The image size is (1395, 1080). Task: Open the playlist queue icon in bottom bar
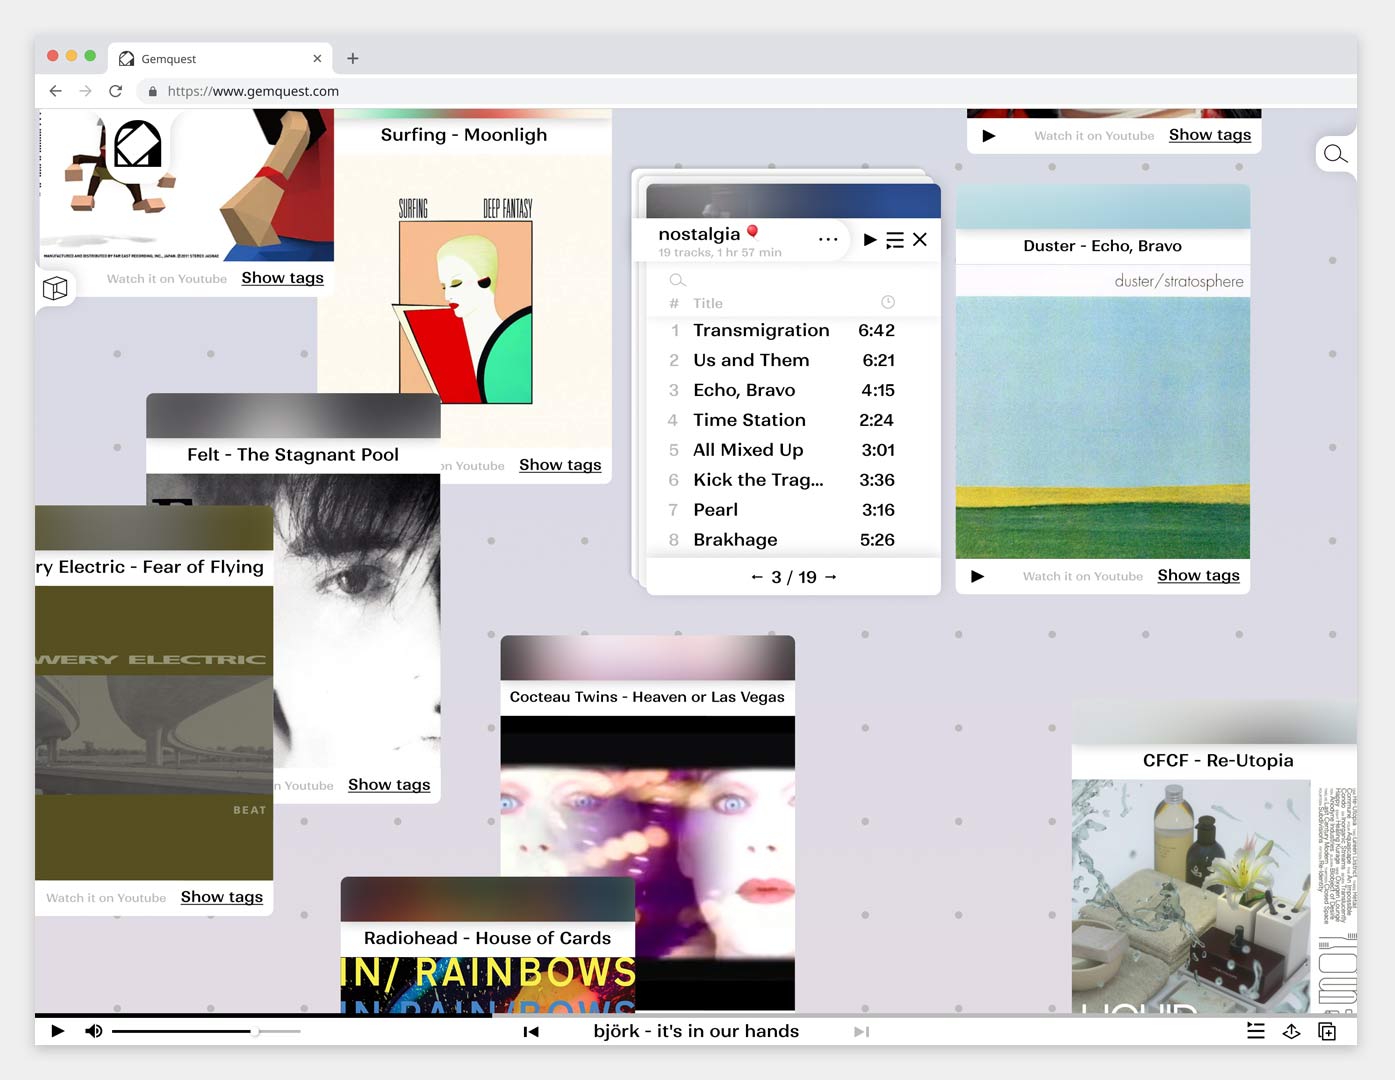(1256, 1031)
